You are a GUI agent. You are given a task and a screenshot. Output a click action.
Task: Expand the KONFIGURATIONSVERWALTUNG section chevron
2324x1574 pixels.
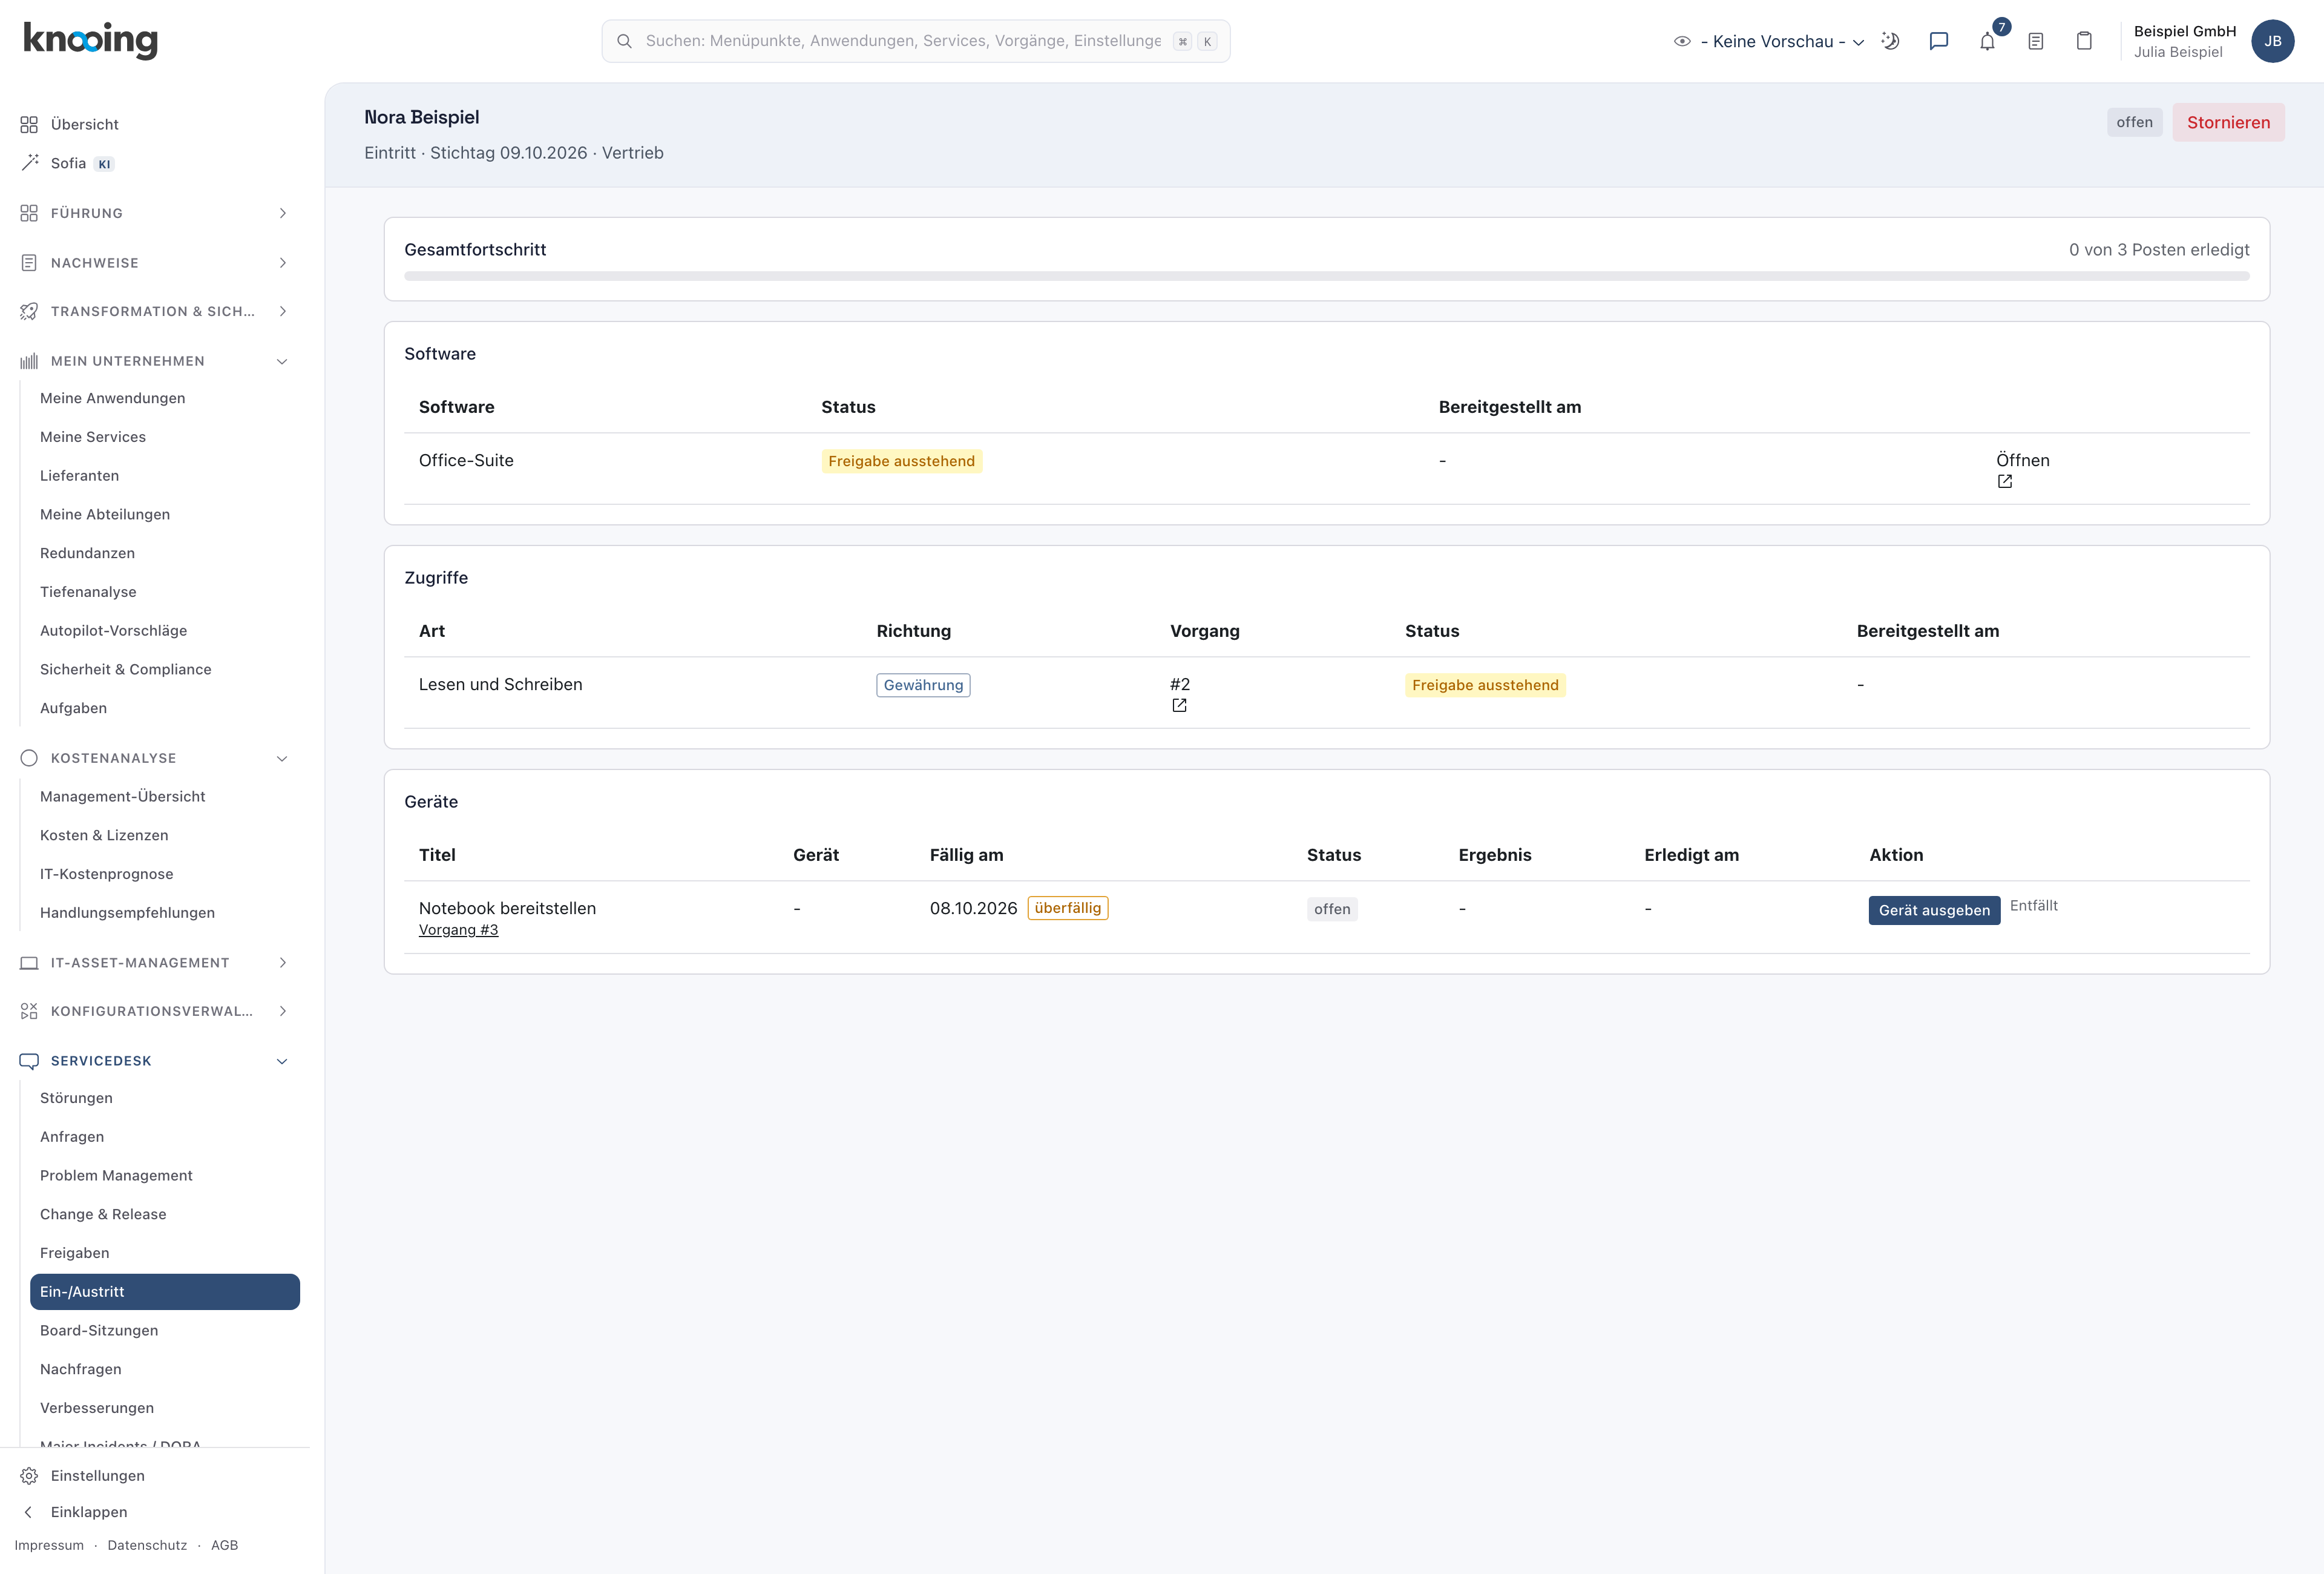(283, 1011)
